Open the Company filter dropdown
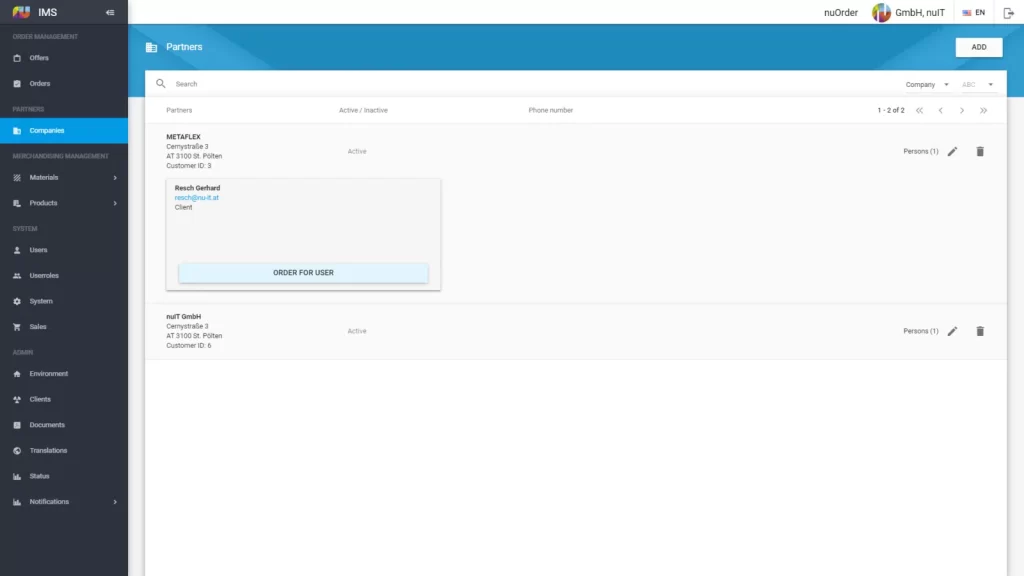The height and width of the screenshot is (576, 1024). (x=926, y=85)
